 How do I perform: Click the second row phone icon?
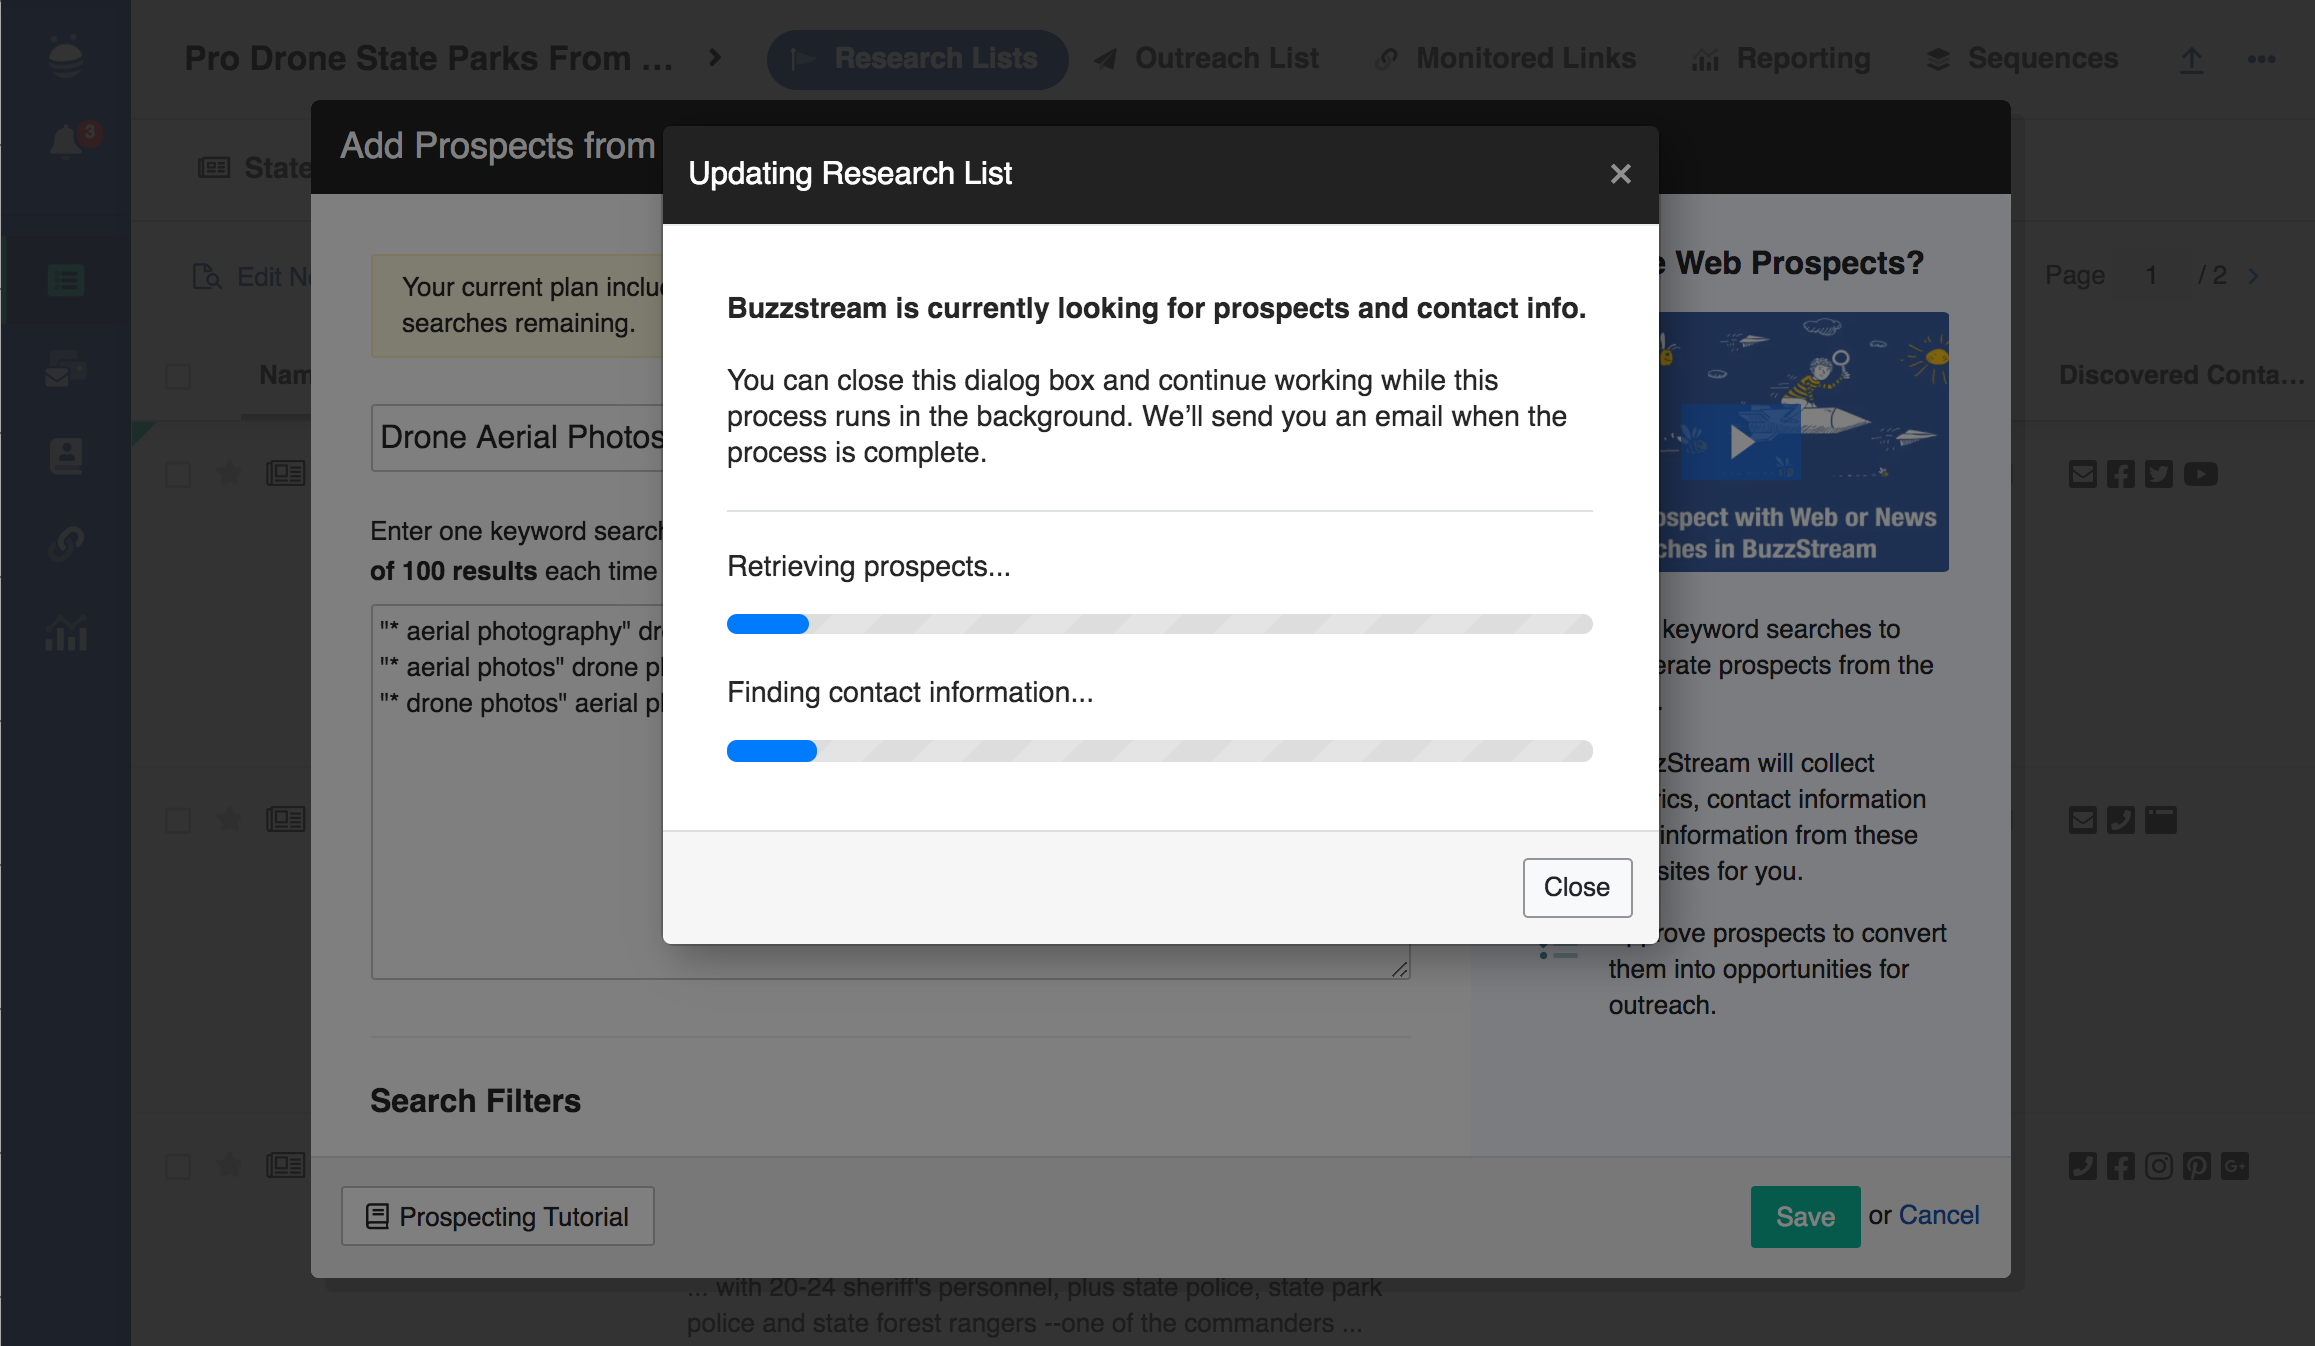pos(2121,820)
